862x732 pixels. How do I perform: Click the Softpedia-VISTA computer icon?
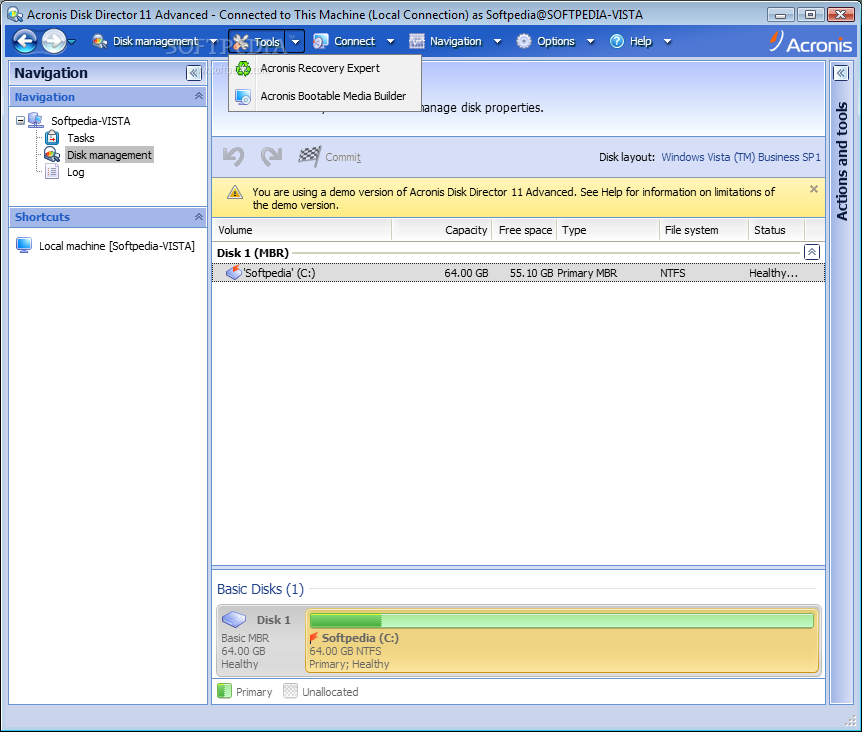tap(36, 120)
